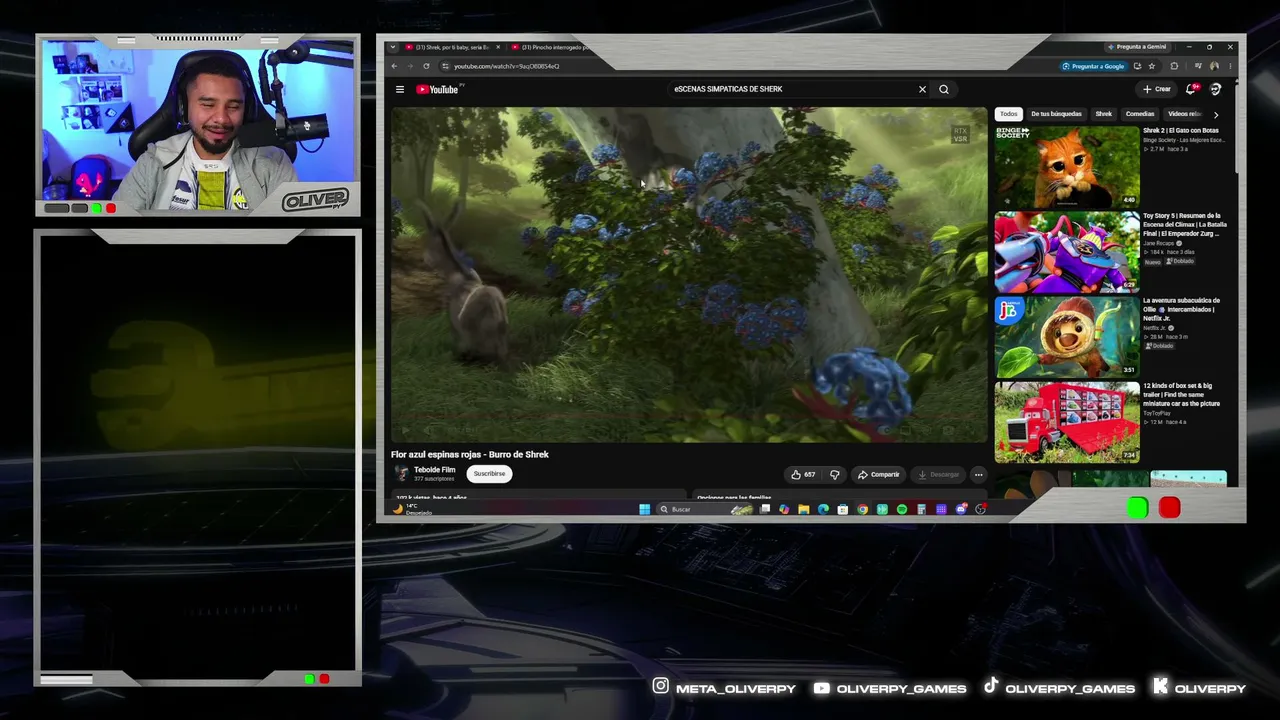
Task: Click Preguntar a Google button
Action: pos(1093,66)
